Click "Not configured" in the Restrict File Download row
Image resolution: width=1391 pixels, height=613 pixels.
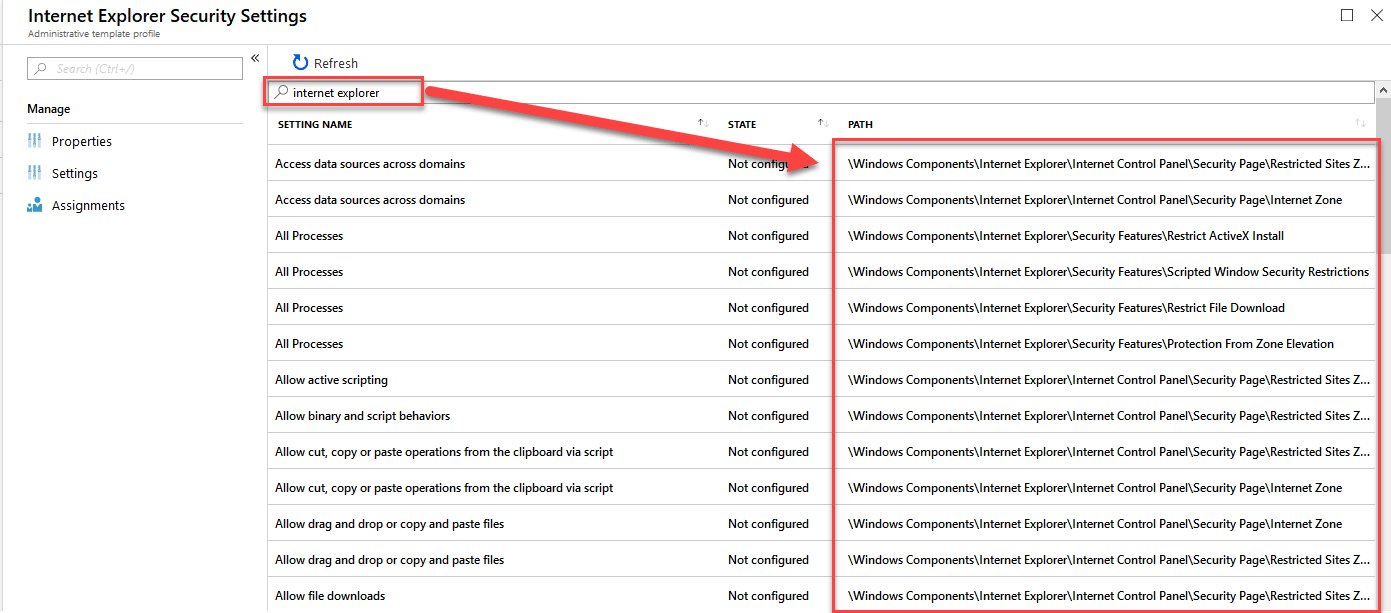pos(768,307)
